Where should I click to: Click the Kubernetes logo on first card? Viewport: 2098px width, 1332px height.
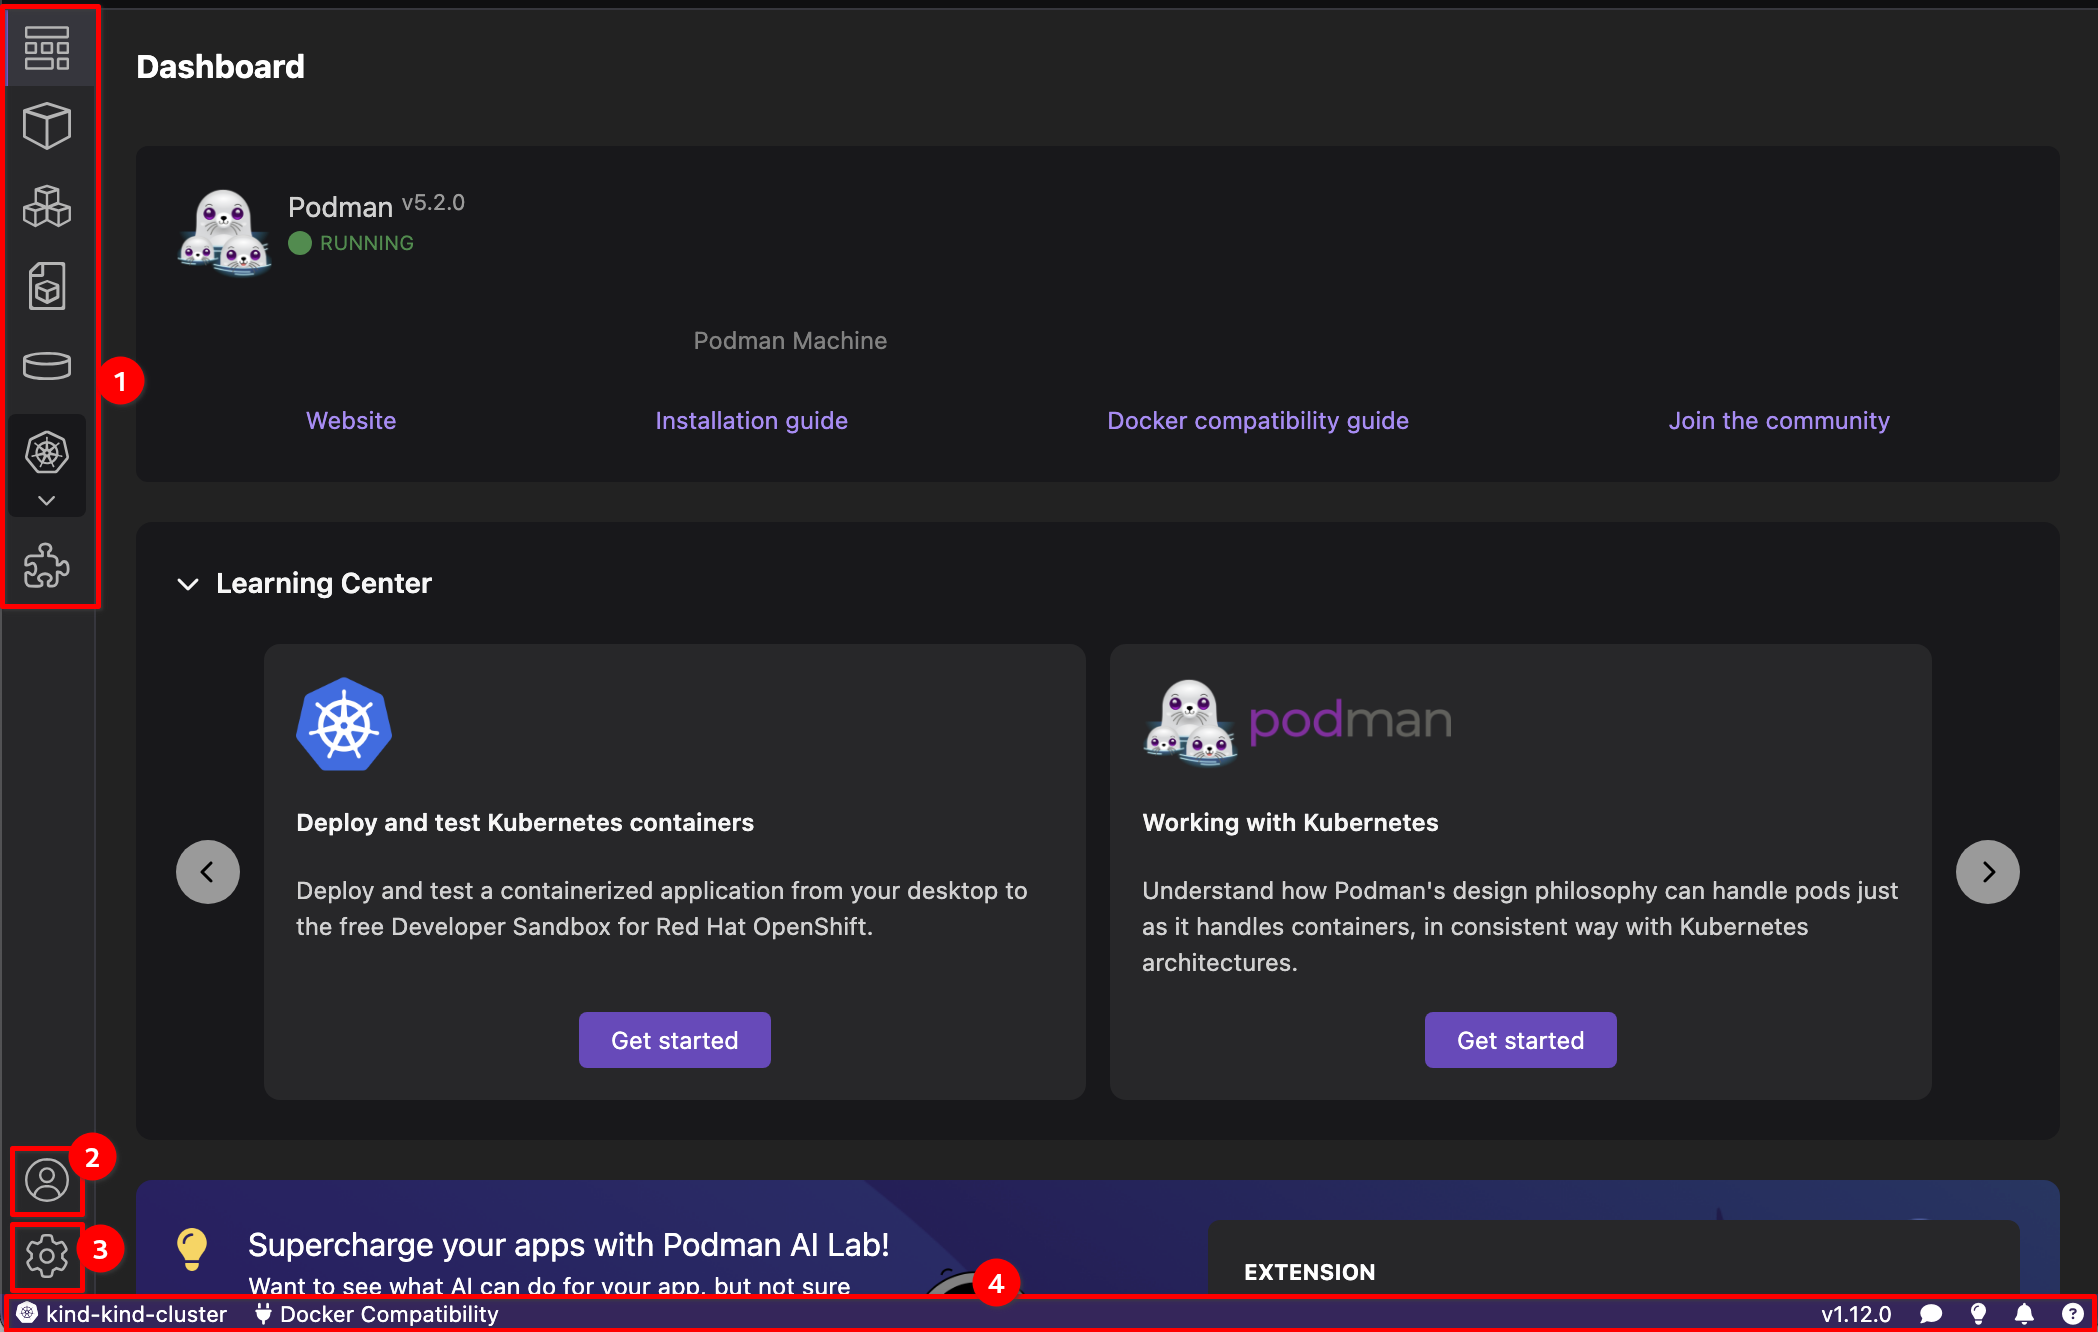pyautogui.click(x=344, y=725)
